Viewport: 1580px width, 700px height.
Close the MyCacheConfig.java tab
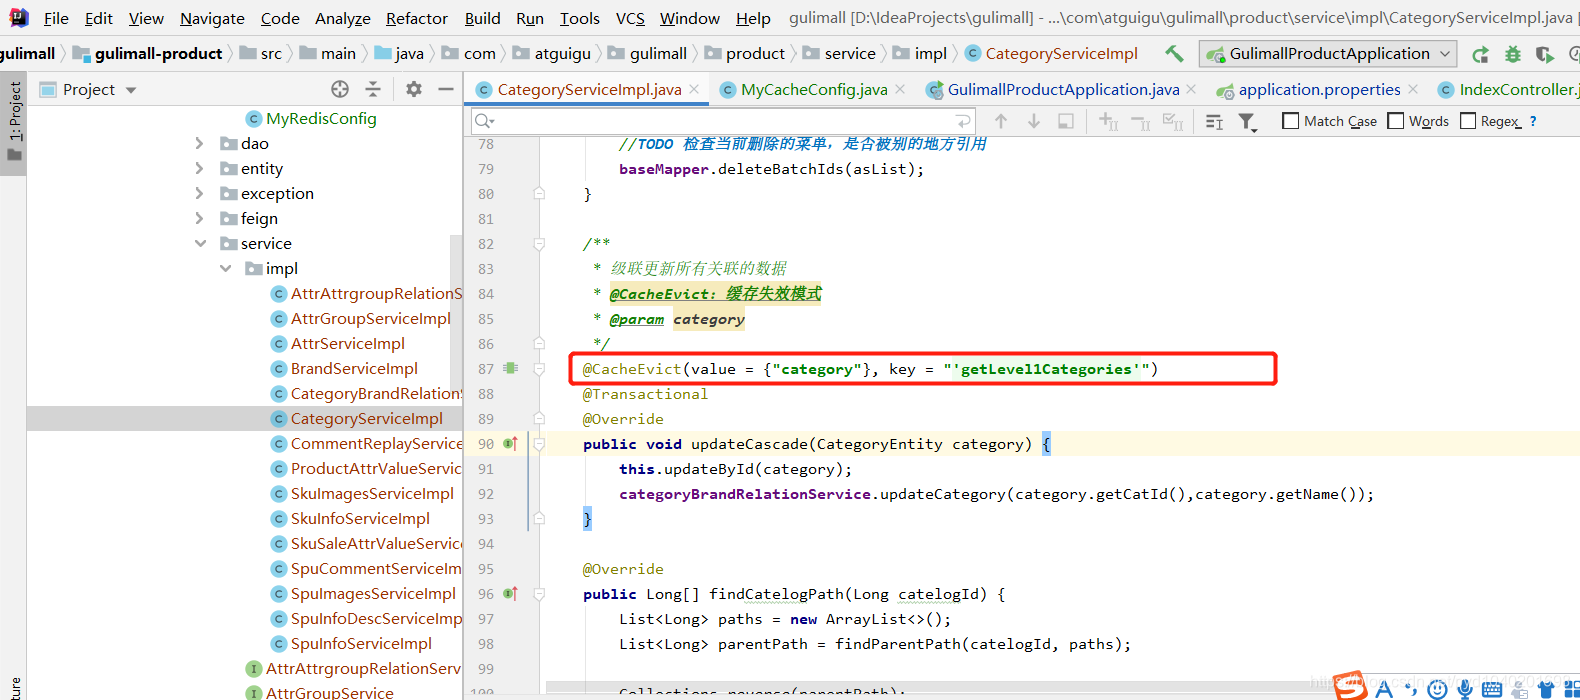(900, 89)
